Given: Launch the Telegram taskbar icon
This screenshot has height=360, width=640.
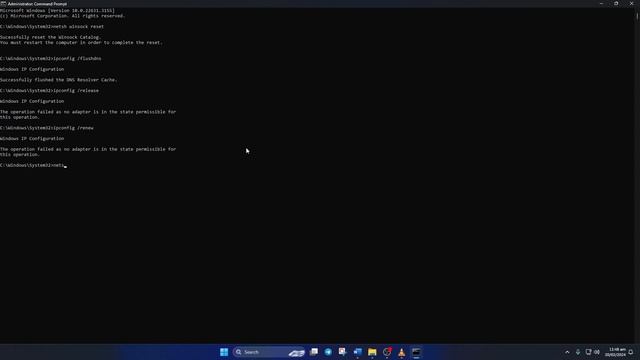Looking at the screenshot, I should tap(328, 352).
